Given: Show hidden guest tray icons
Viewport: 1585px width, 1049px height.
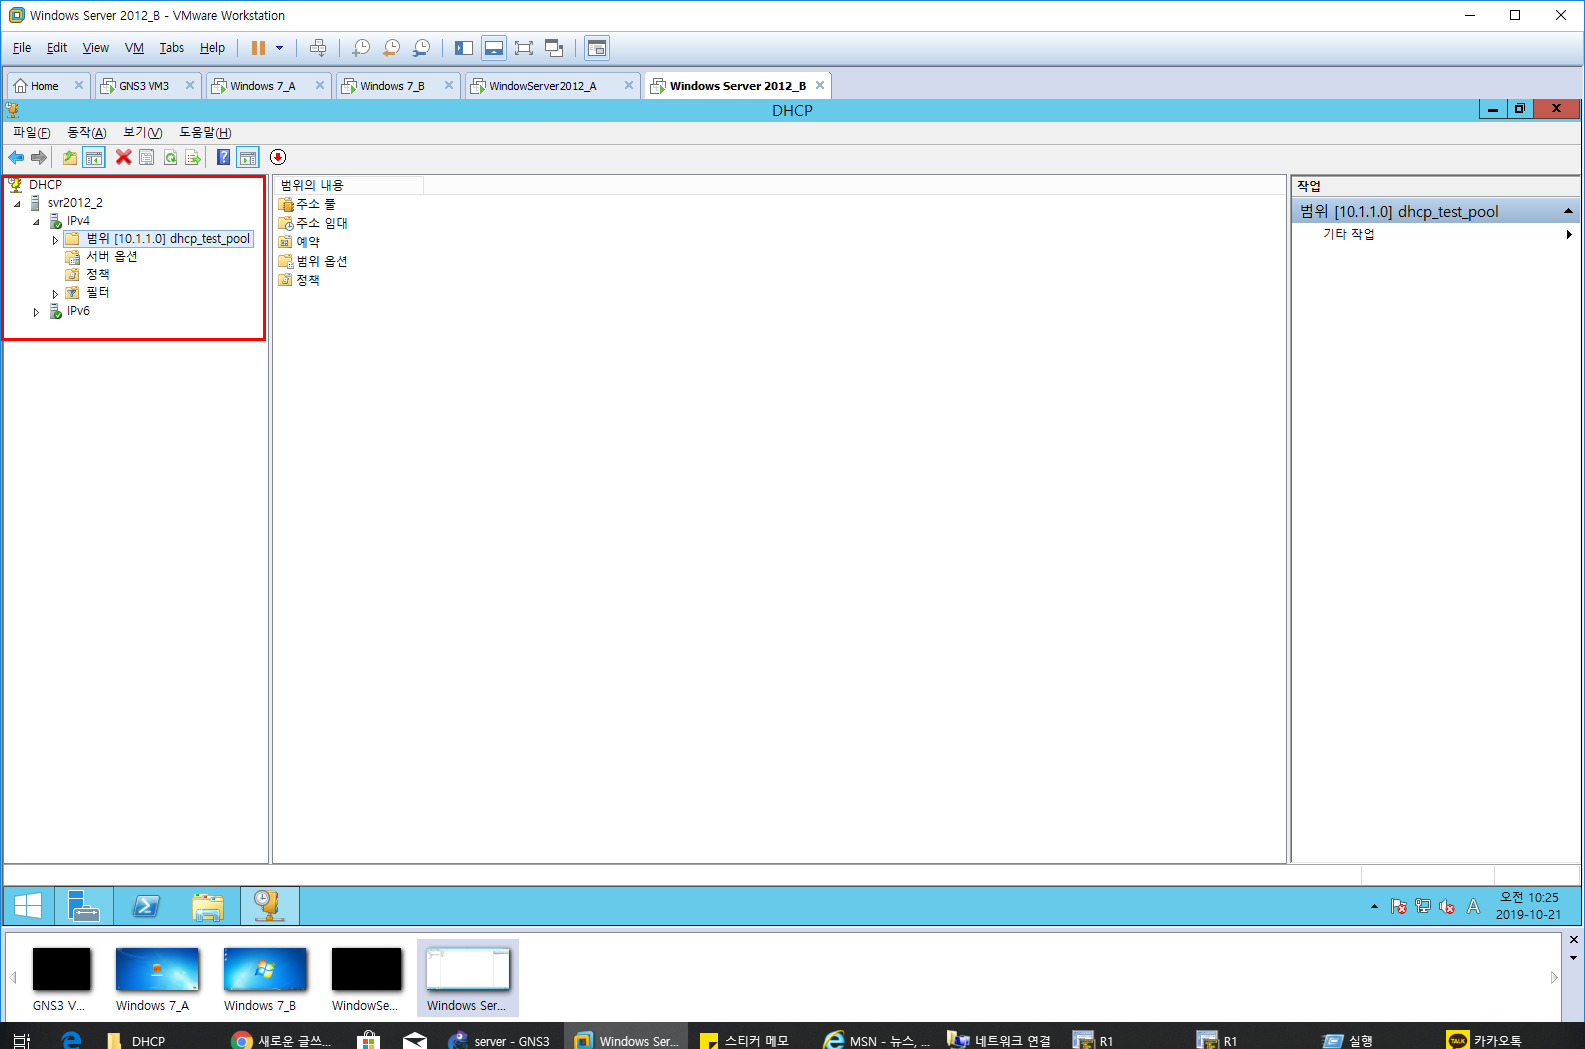Looking at the screenshot, I should (x=1374, y=906).
